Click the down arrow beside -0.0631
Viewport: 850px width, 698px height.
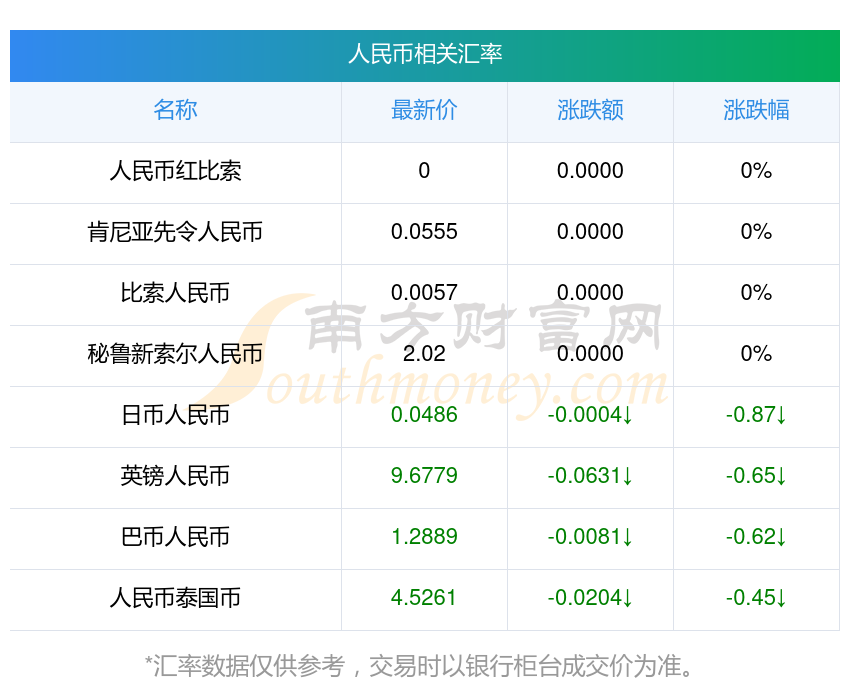[629, 477]
